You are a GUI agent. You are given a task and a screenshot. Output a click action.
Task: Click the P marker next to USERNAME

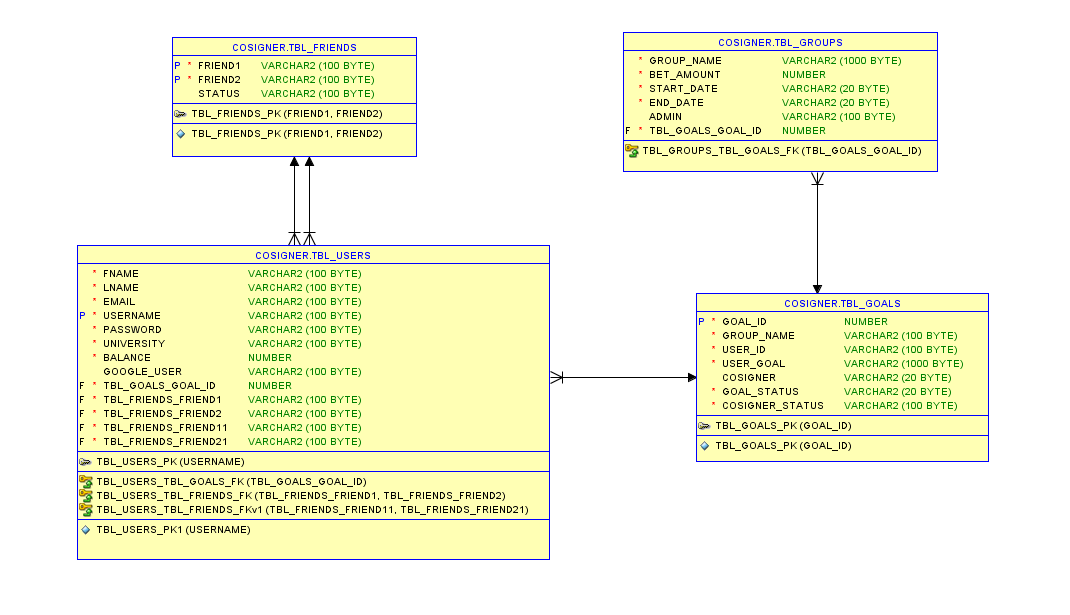pyautogui.click(x=83, y=316)
